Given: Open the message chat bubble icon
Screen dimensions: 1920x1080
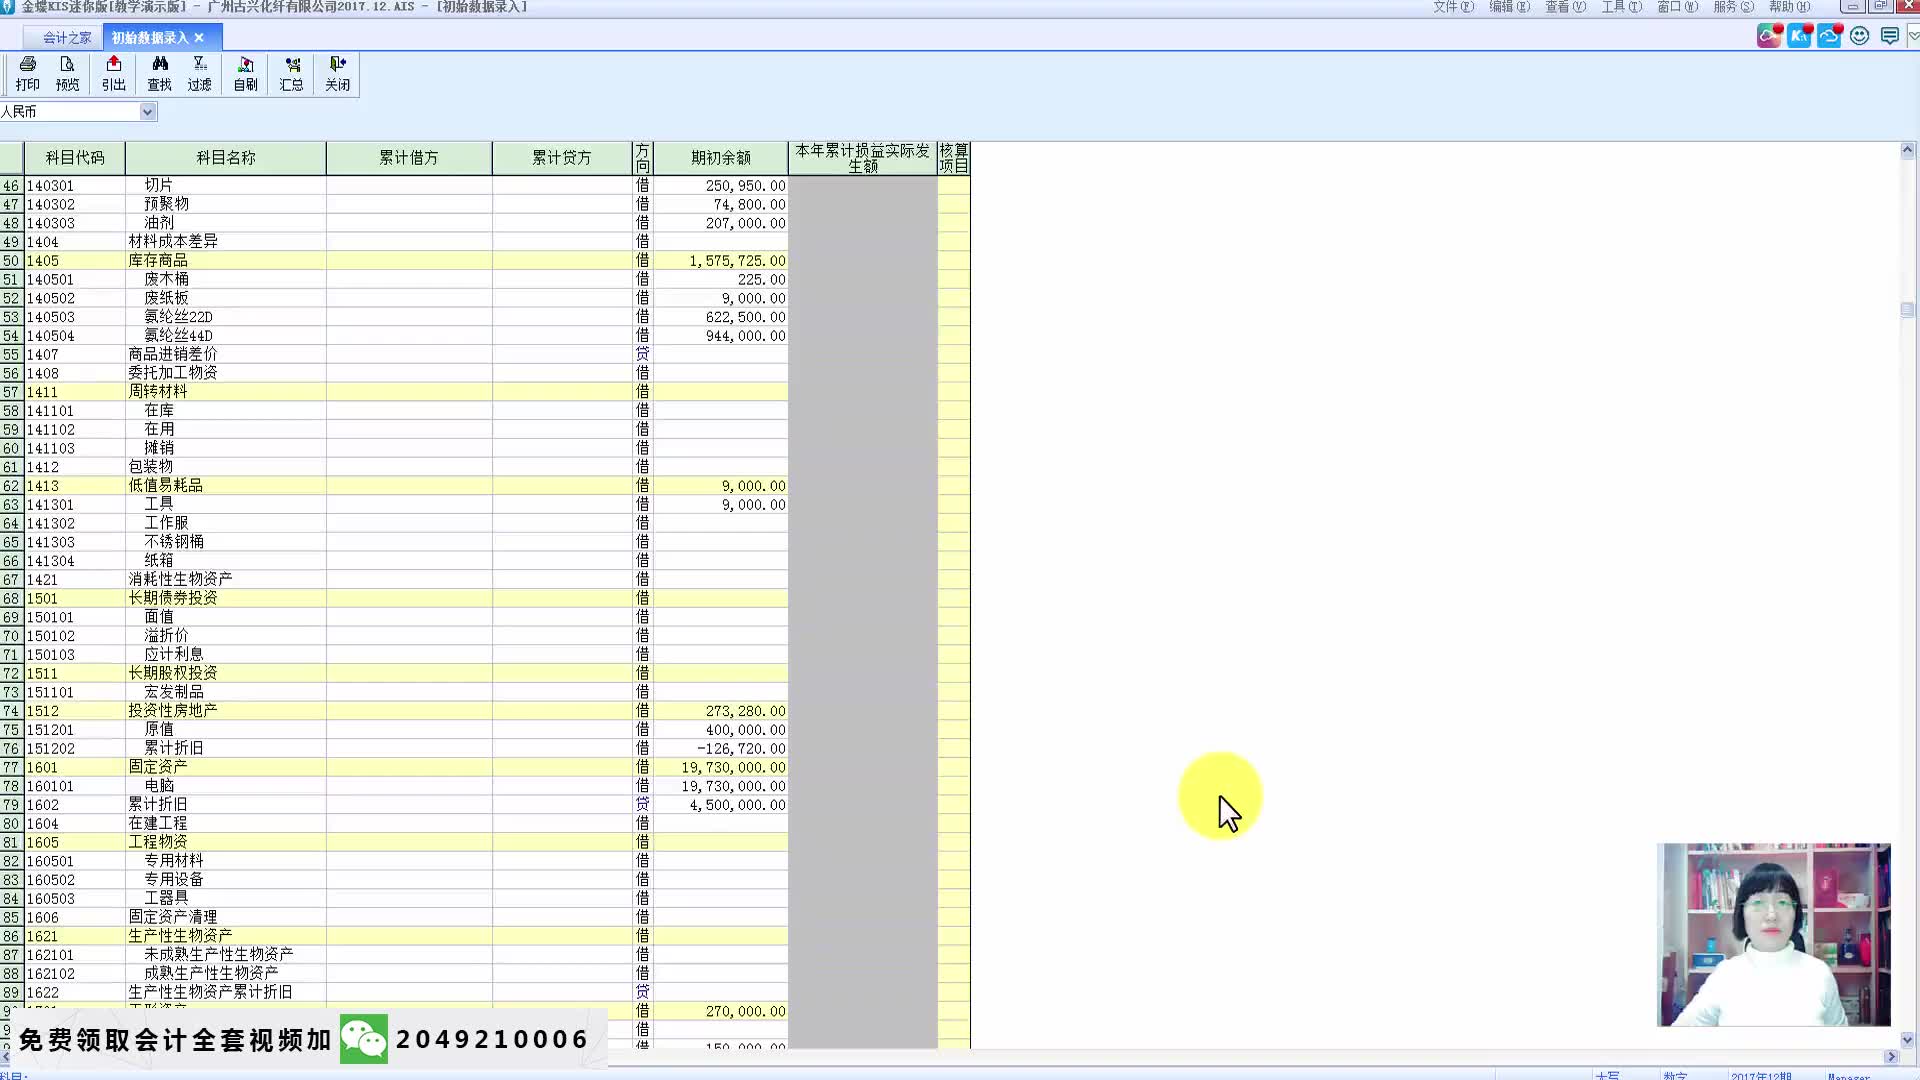Looking at the screenshot, I should click(x=1889, y=37).
